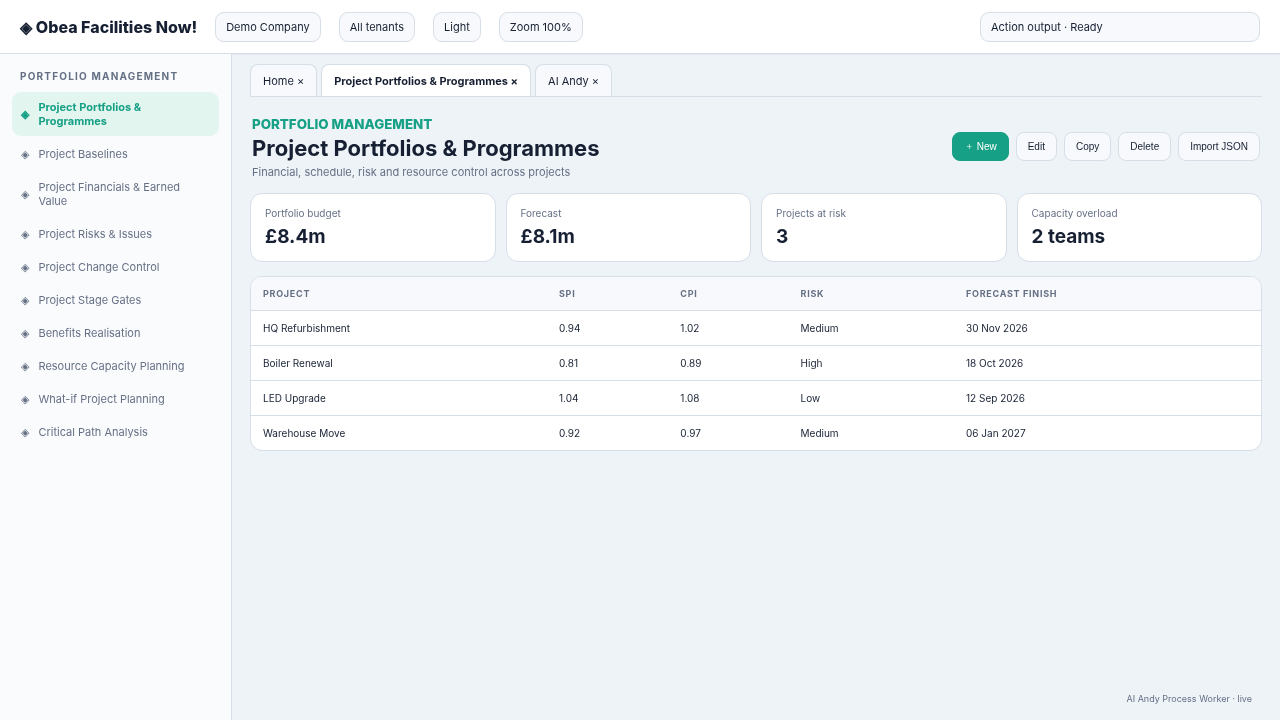Navigate to Project Stage Gates

pos(115,300)
